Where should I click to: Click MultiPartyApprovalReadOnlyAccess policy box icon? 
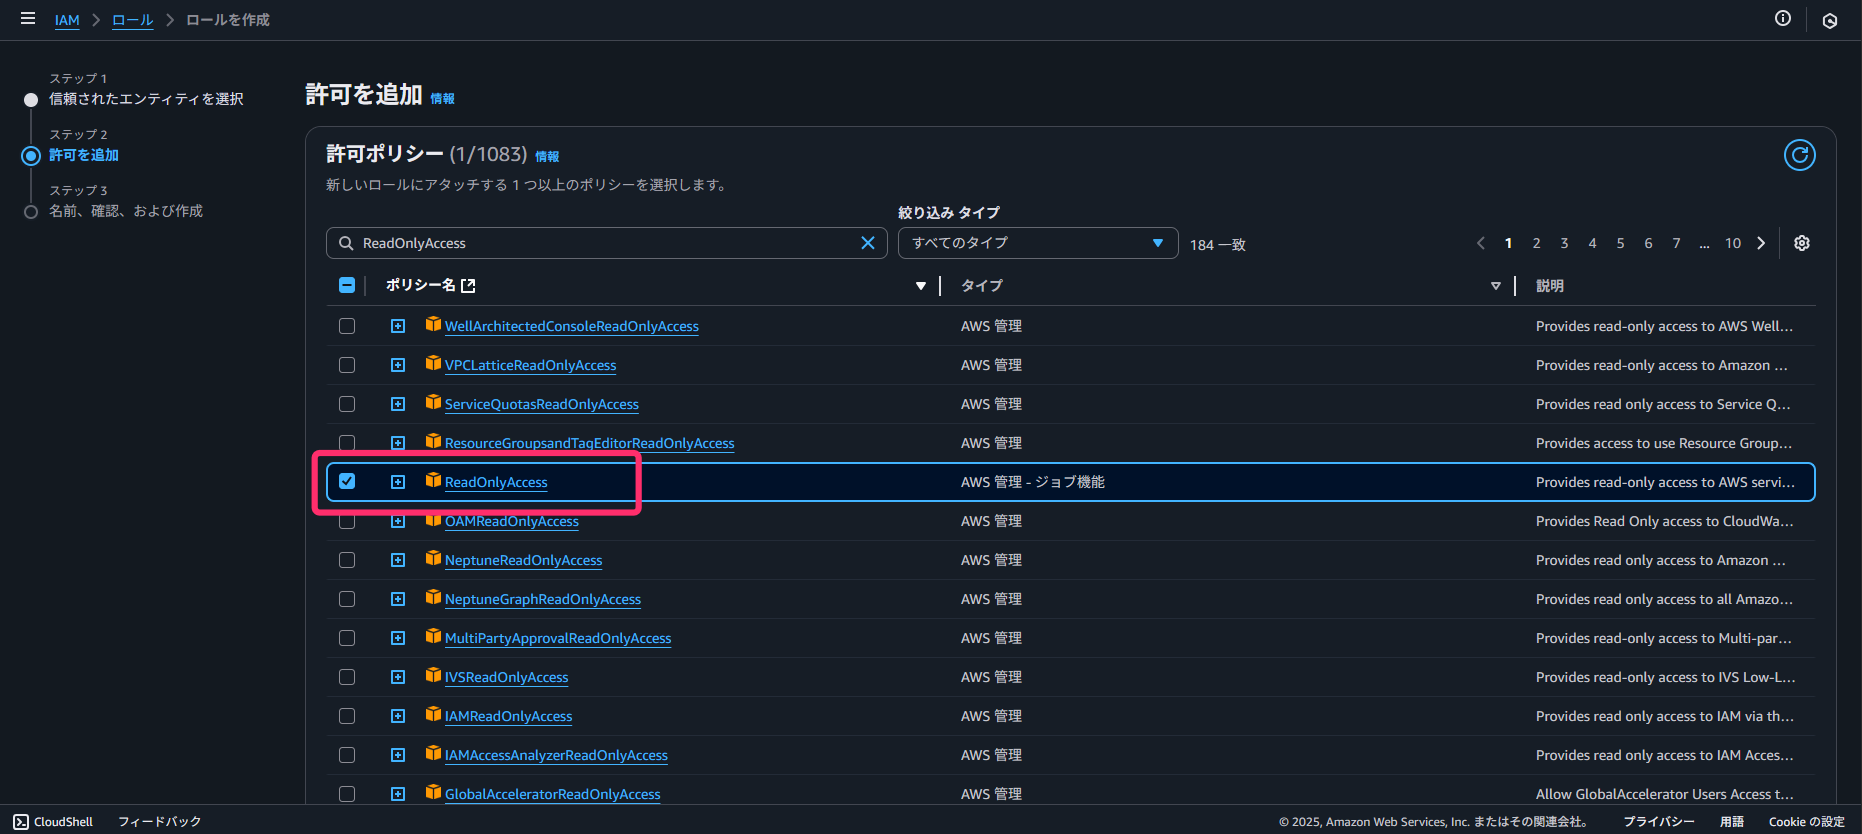pos(433,636)
